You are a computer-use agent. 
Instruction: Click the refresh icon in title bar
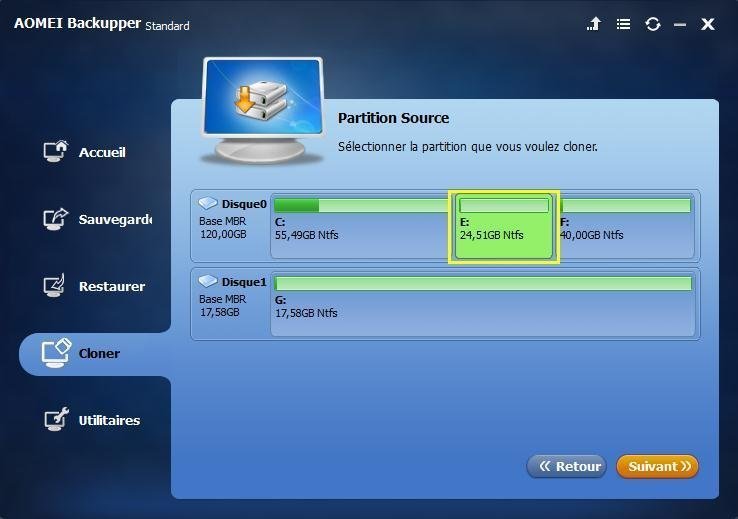point(652,24)
